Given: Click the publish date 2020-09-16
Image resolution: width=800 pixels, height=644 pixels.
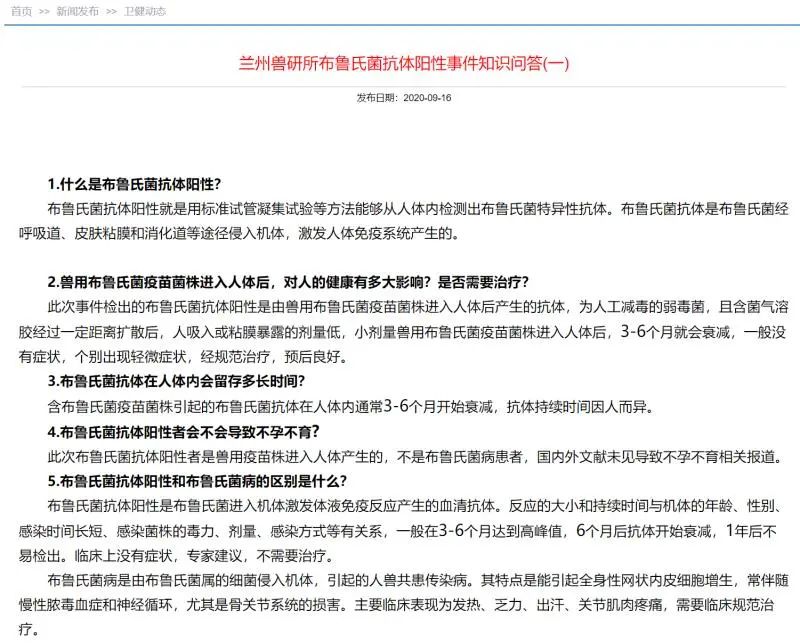Looking at the screenshot, I should click(x=430, y=100).
